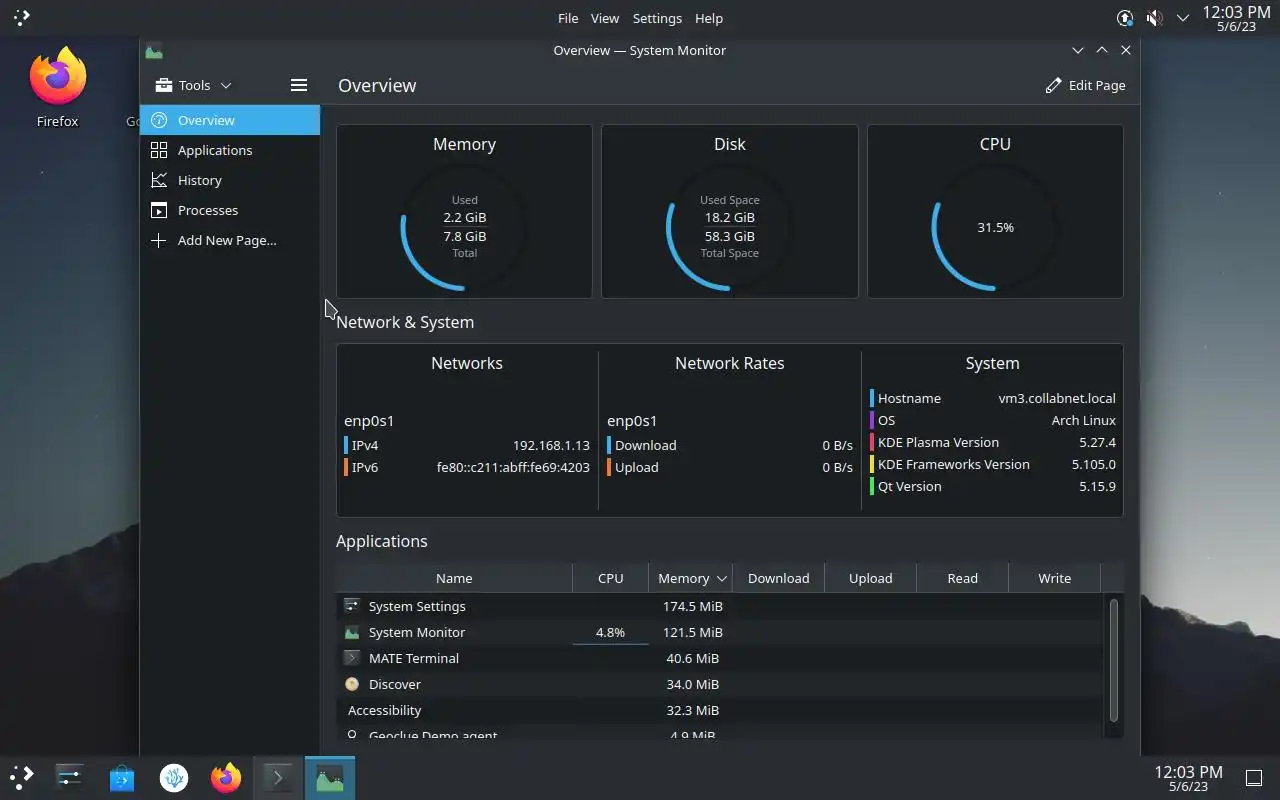This screenshot has width=1280, height=800.
Task: Click the Memory usage circular gauge
Action: pyautogui.click(x=464, y=228)
